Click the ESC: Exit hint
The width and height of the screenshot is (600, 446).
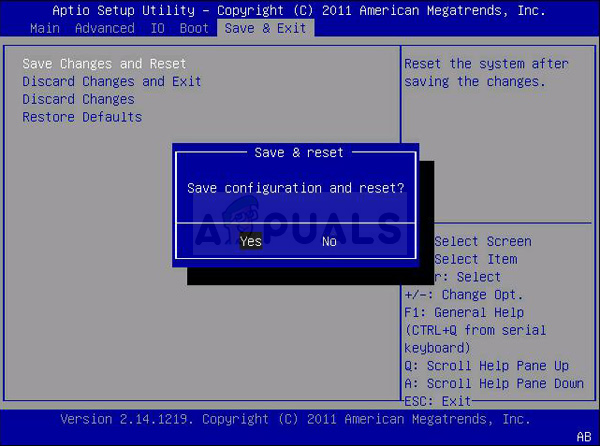pyautogui.click(x=437, y=401)
